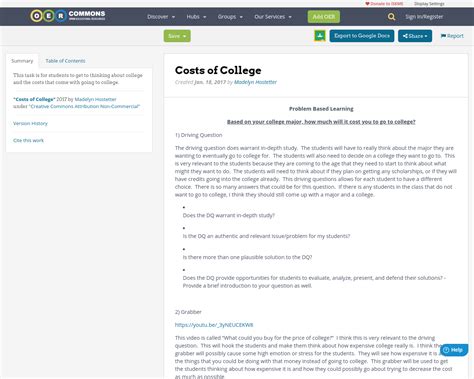Click Sign in/Register link
Screen dimensions: 474x379
pos(424,17)
